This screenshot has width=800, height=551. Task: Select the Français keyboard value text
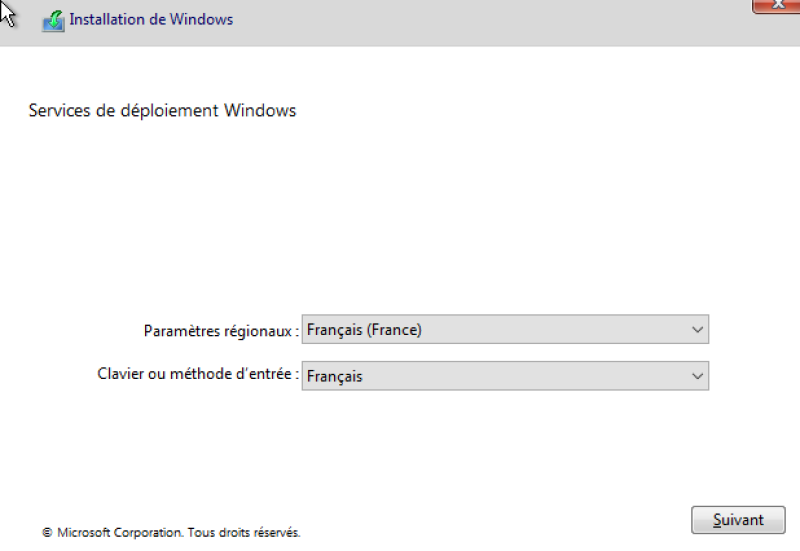point(335,377)
